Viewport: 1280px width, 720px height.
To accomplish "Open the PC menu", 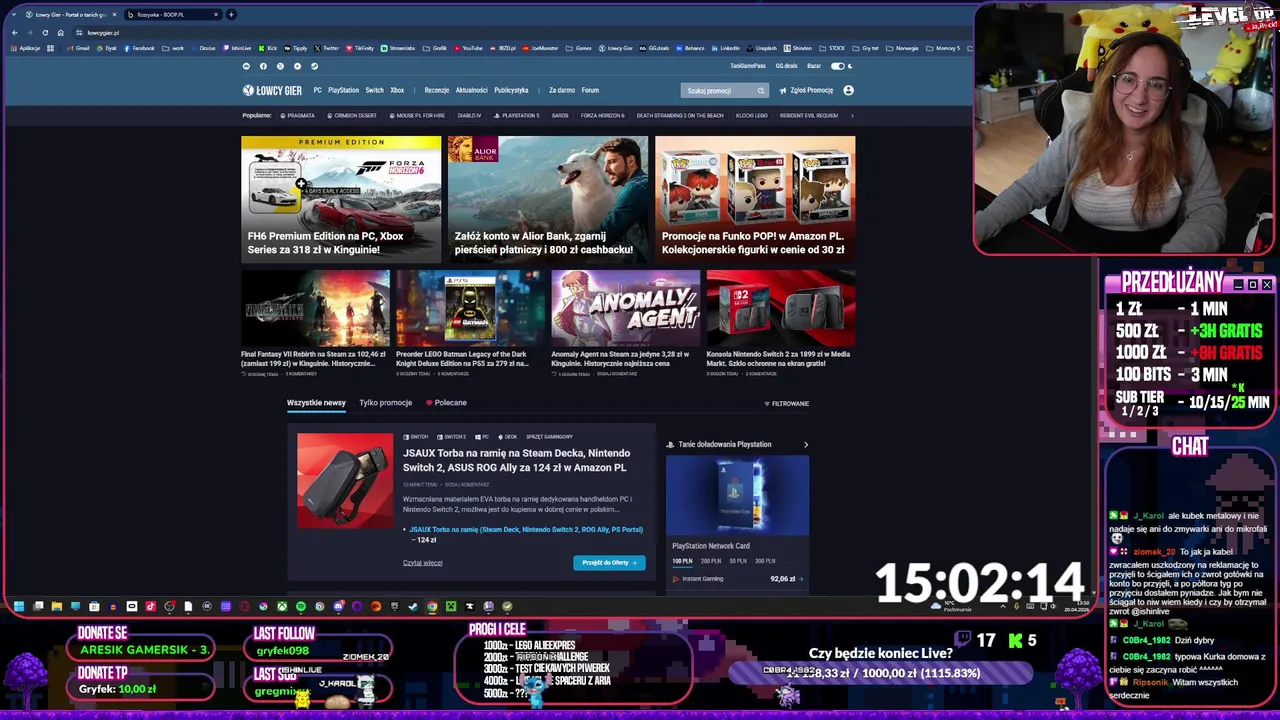I will tap(317, 90).
